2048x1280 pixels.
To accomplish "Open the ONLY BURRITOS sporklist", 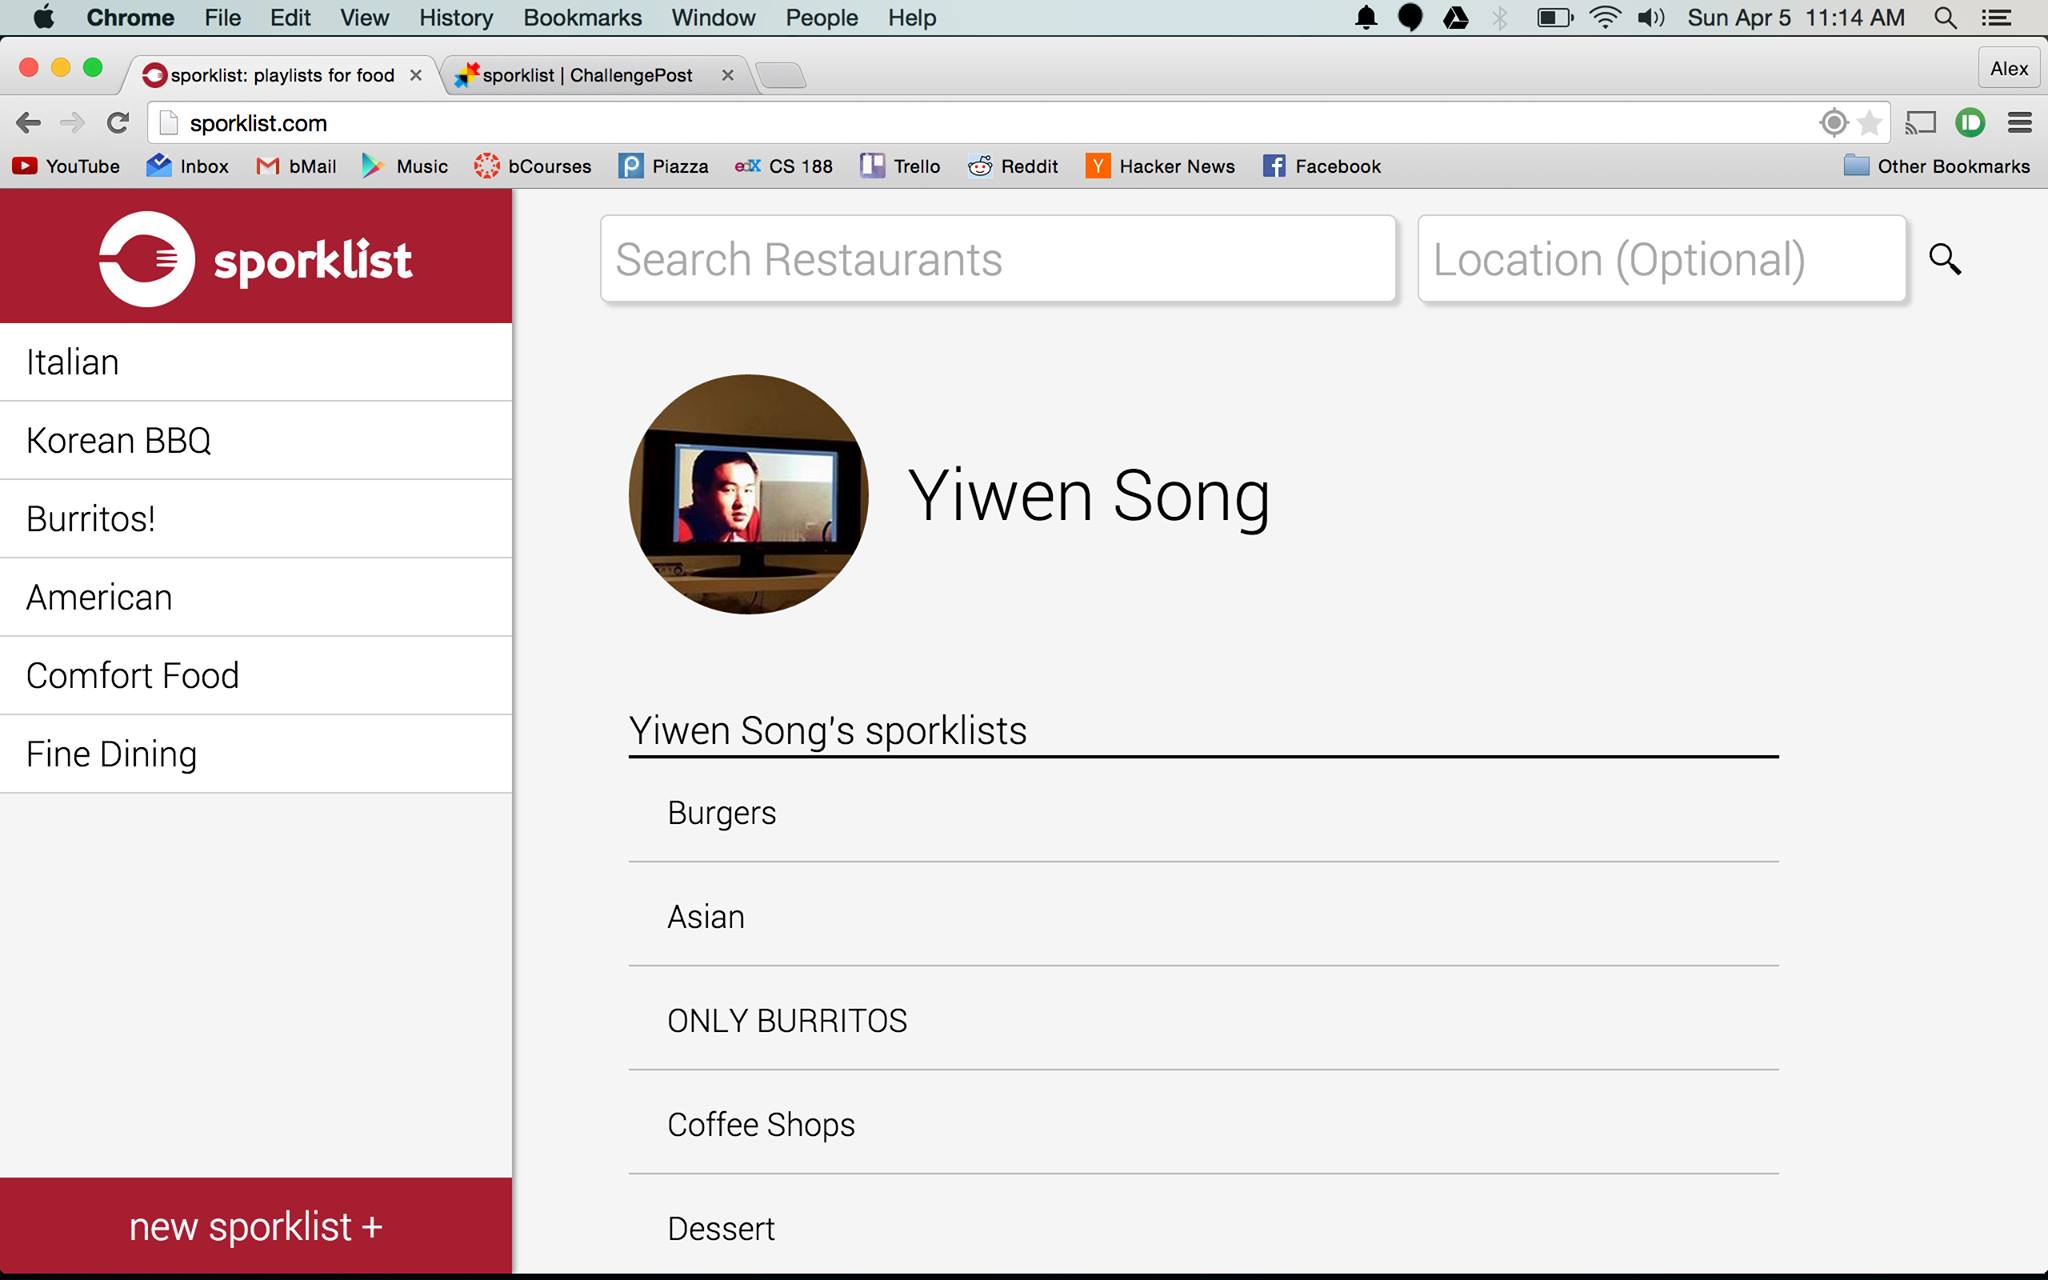I will click(x=787, y=1020).
